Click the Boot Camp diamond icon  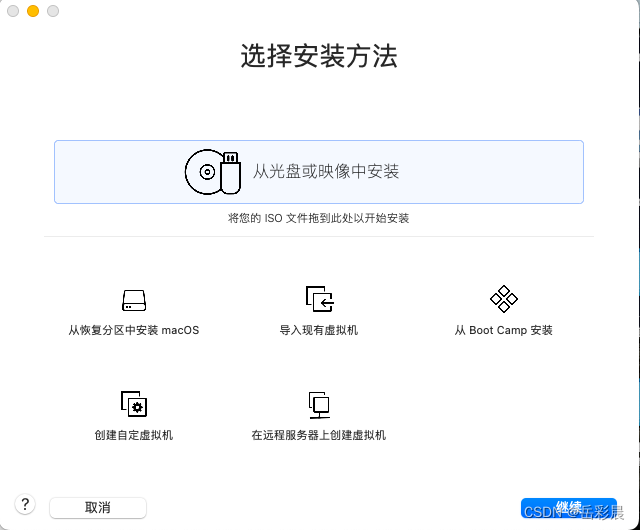tap(504, 299)
